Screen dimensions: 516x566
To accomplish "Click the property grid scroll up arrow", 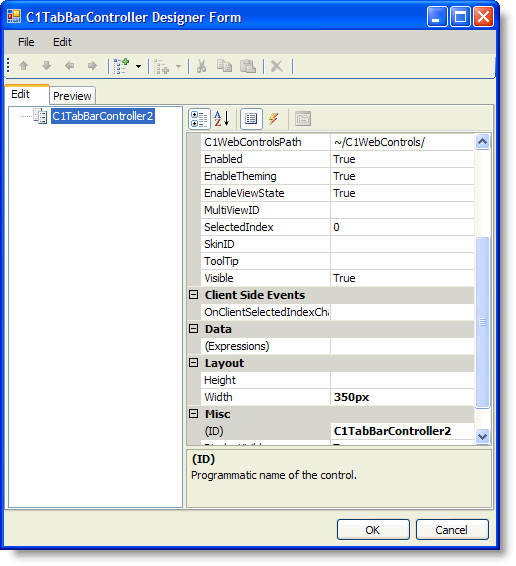I will (x=482, y=142).
